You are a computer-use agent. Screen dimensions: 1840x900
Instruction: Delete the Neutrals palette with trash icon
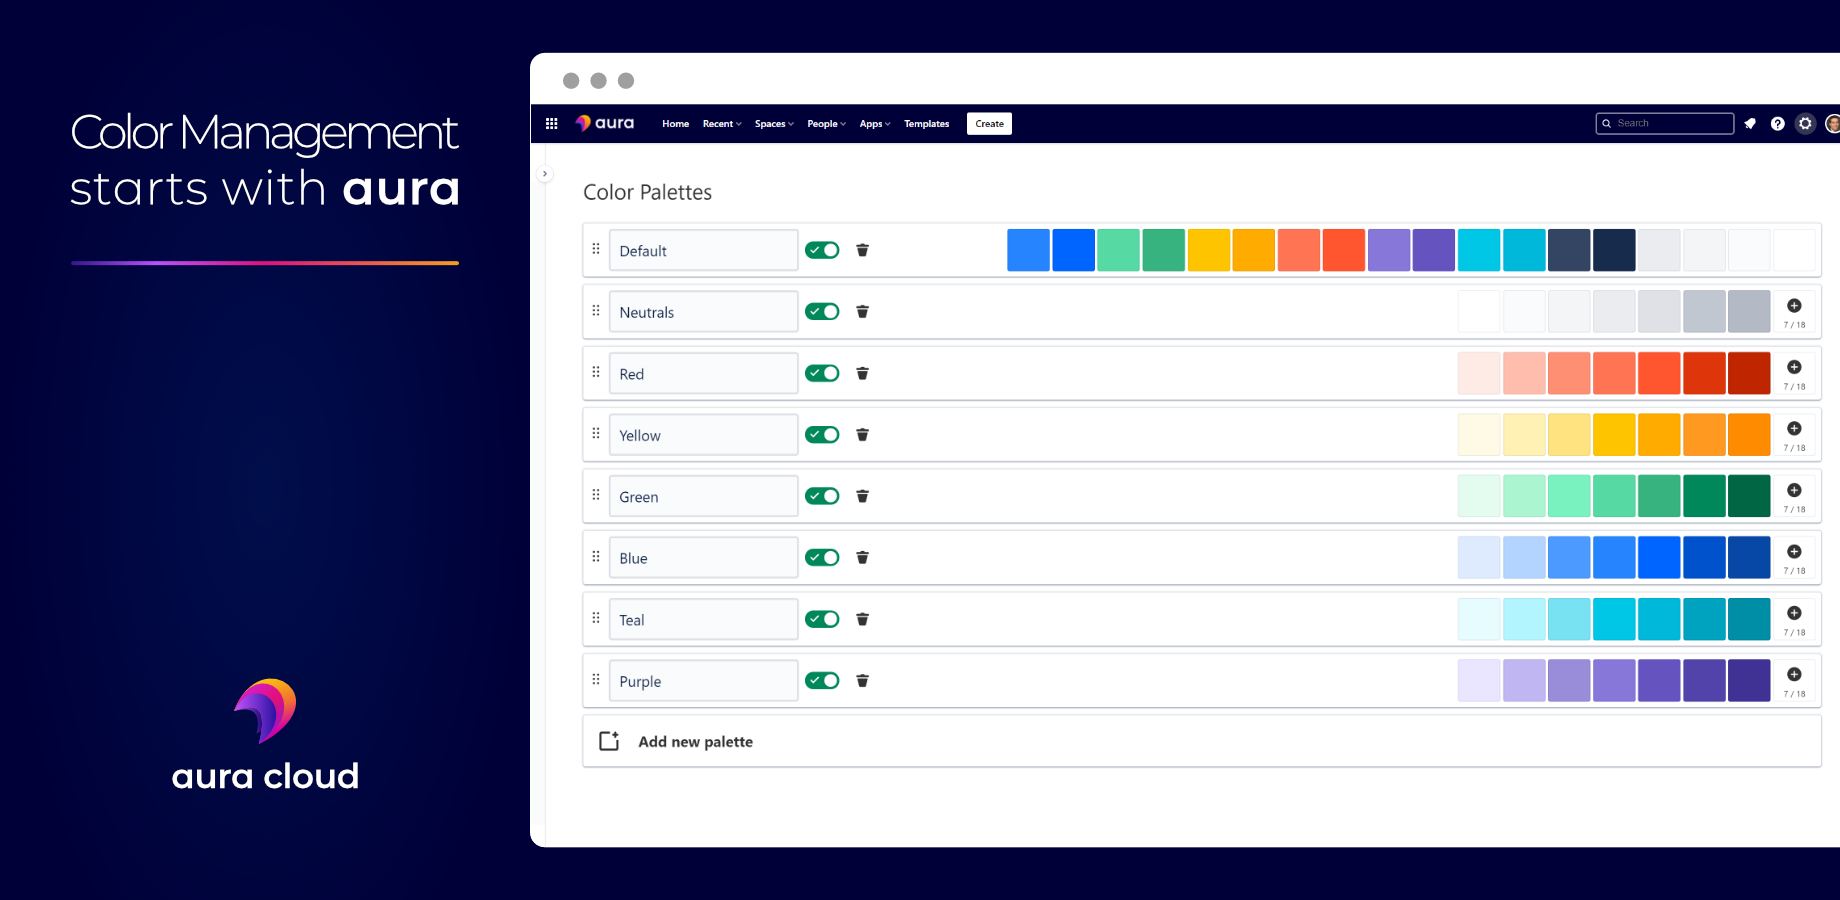(x=862, y=312)
